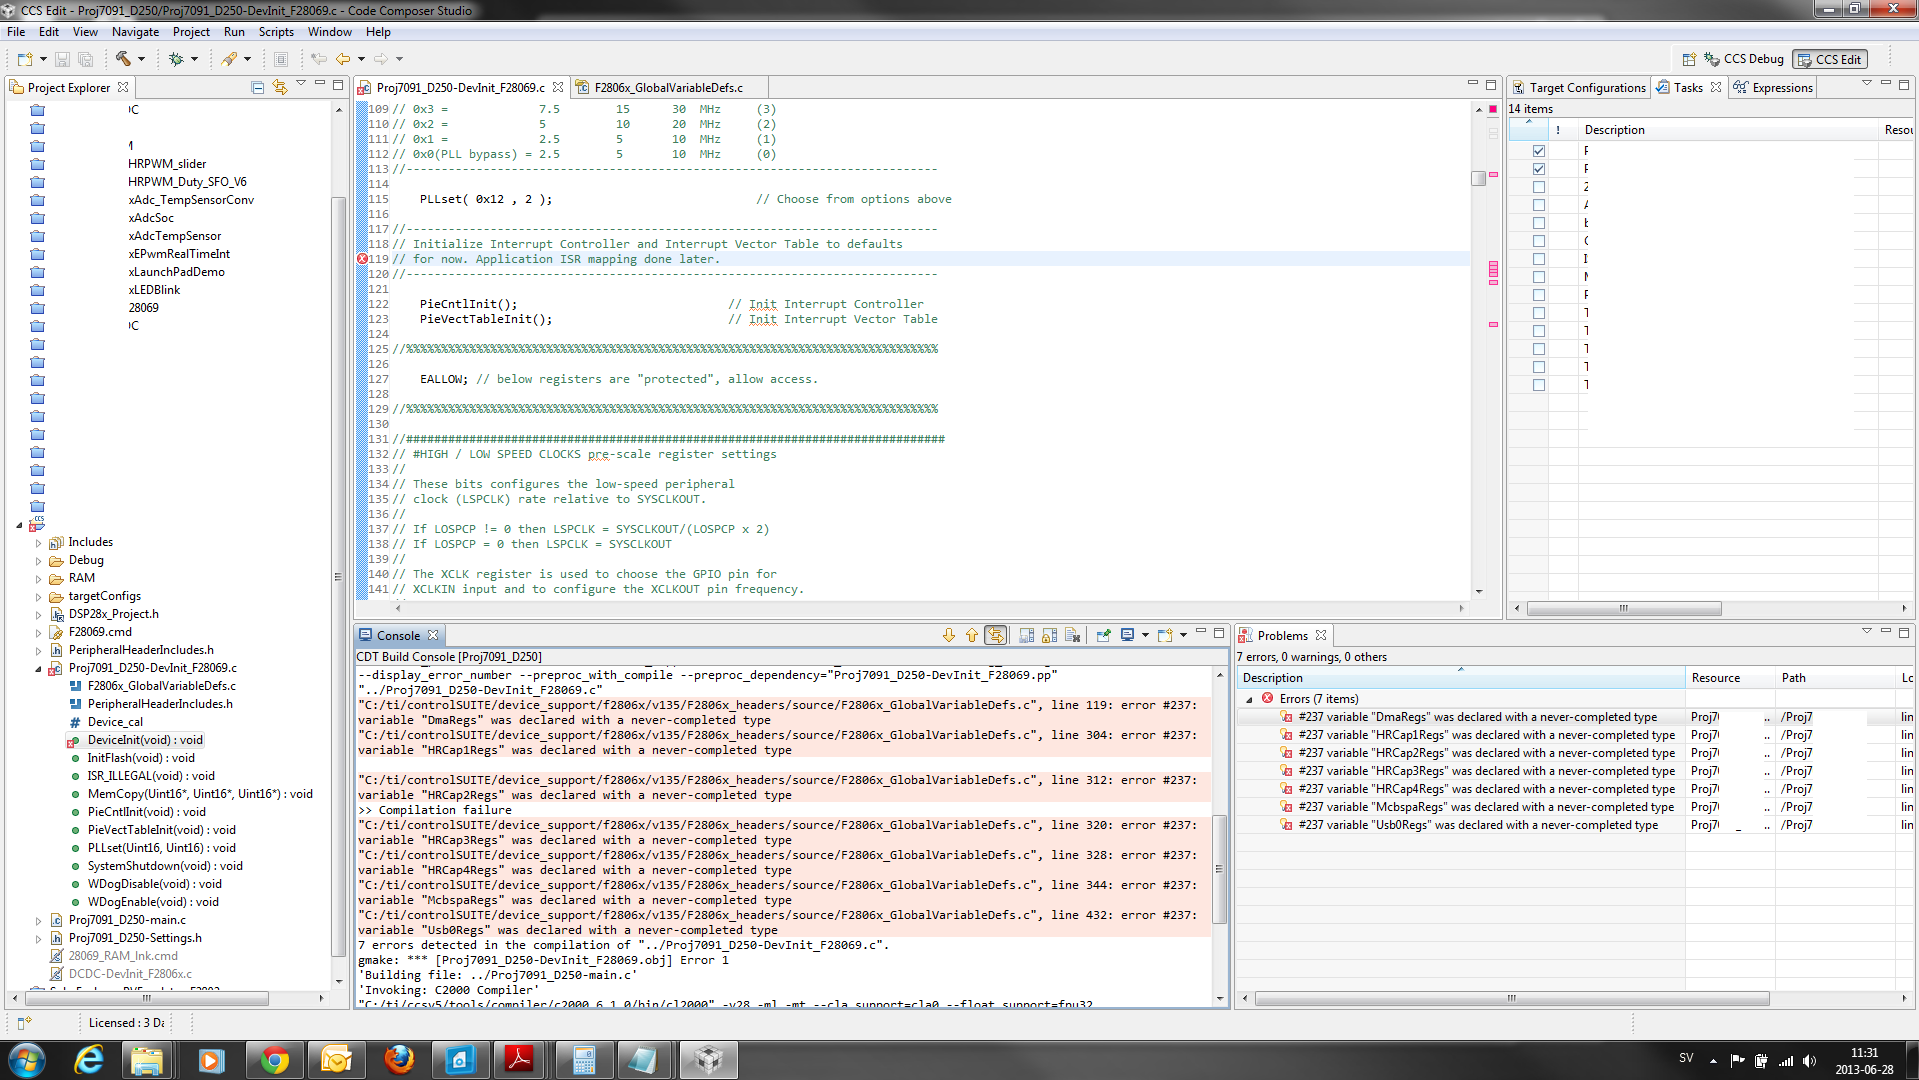This screenshot has height=1080, width=1919.
Task: Click the New project toolbar icon
Action: coord(25,59)
